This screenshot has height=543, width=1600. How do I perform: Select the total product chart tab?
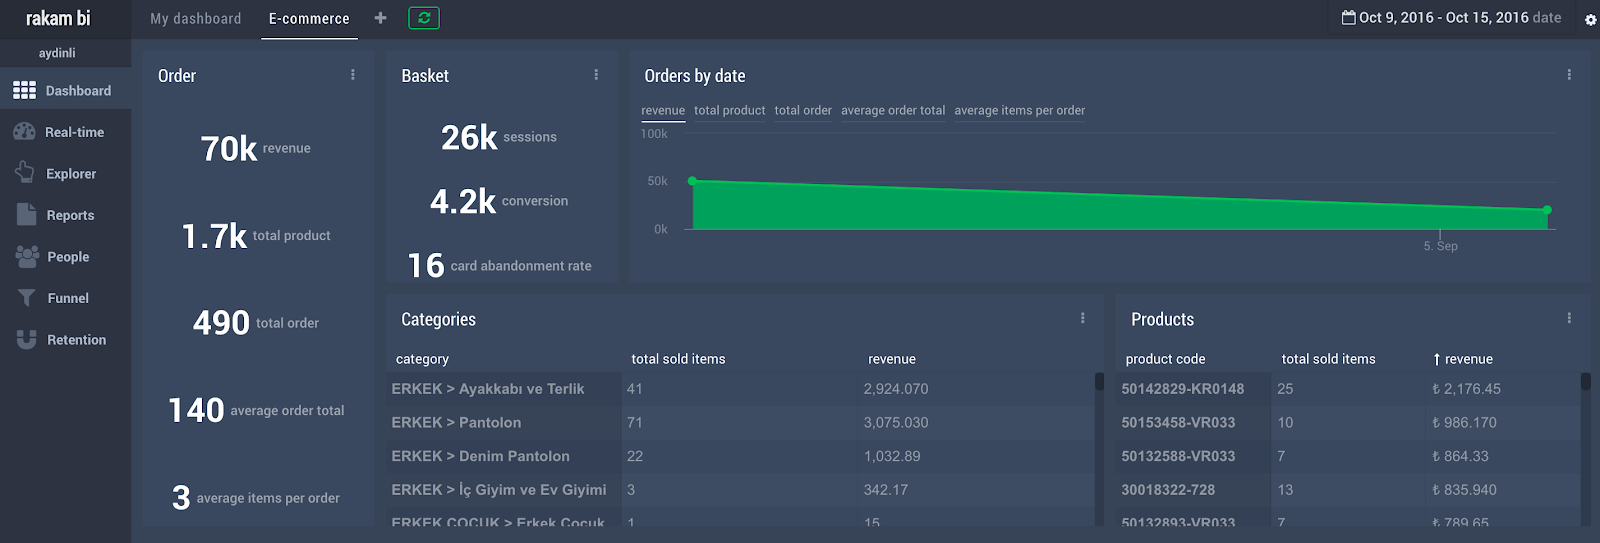[729, 111]
